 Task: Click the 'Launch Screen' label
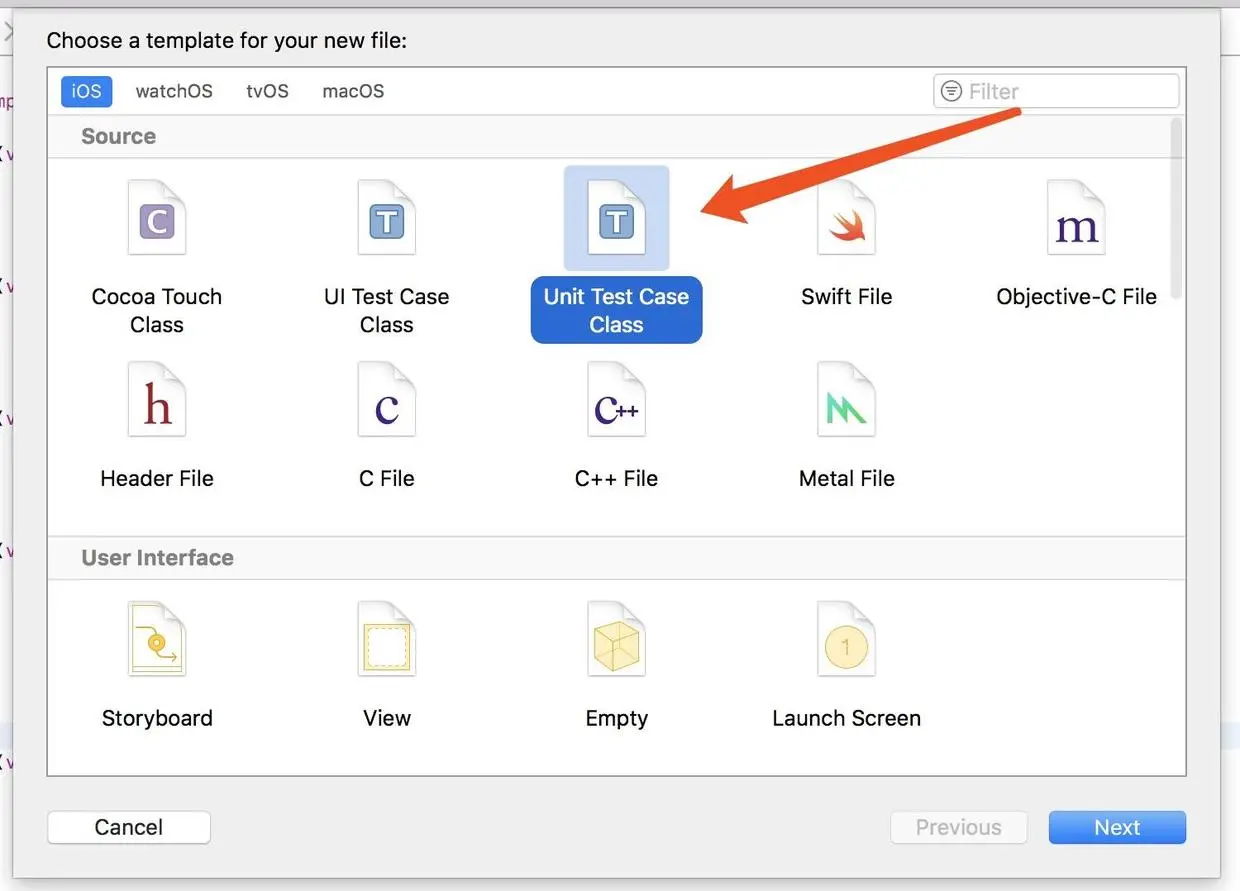pyautogui.click(x=847, y=718)
